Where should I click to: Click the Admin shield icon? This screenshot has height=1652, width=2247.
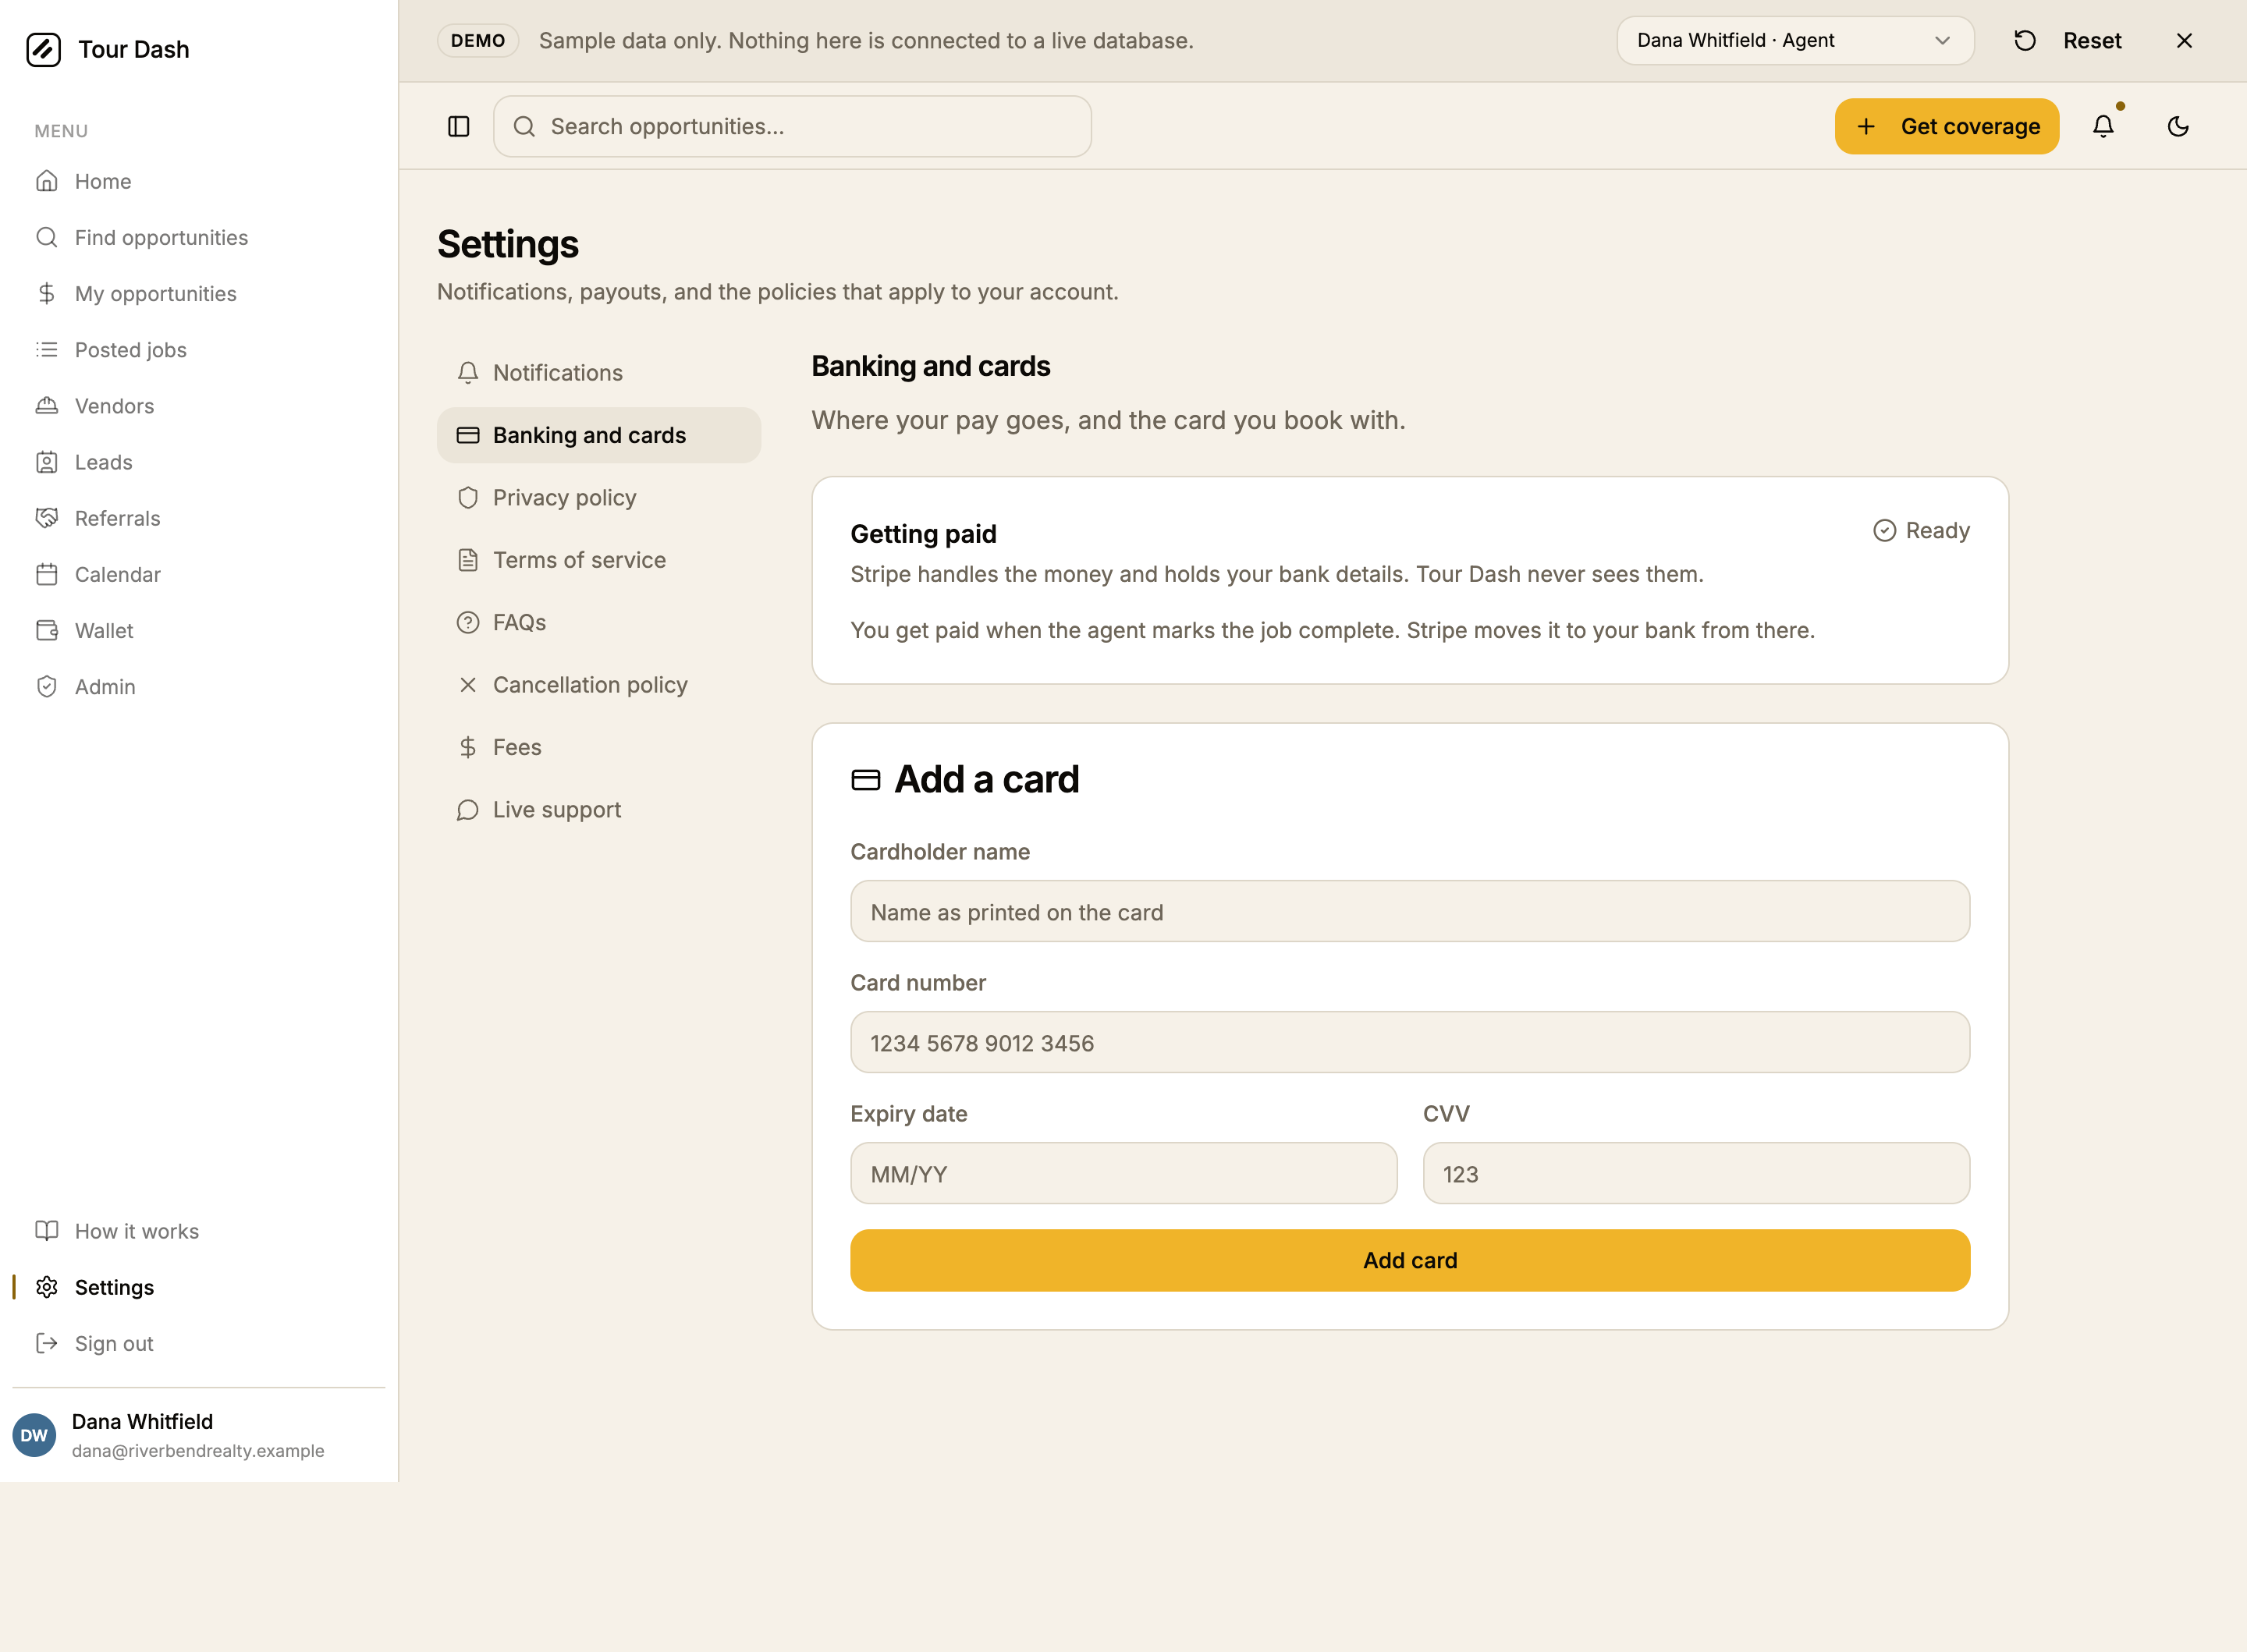click(x=47, y=686)
